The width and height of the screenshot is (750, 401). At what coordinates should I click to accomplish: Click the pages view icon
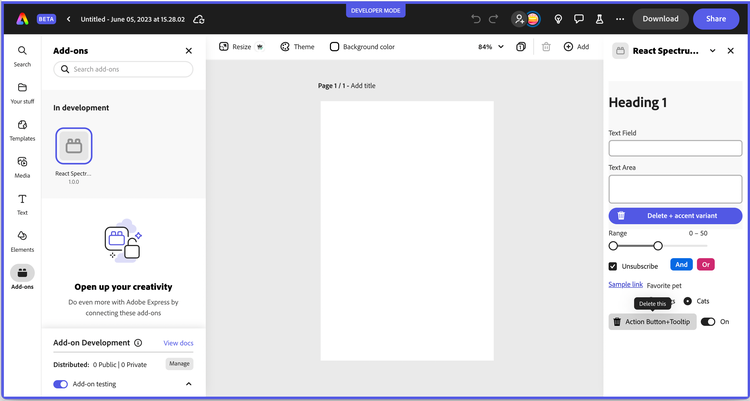[521, 46]
